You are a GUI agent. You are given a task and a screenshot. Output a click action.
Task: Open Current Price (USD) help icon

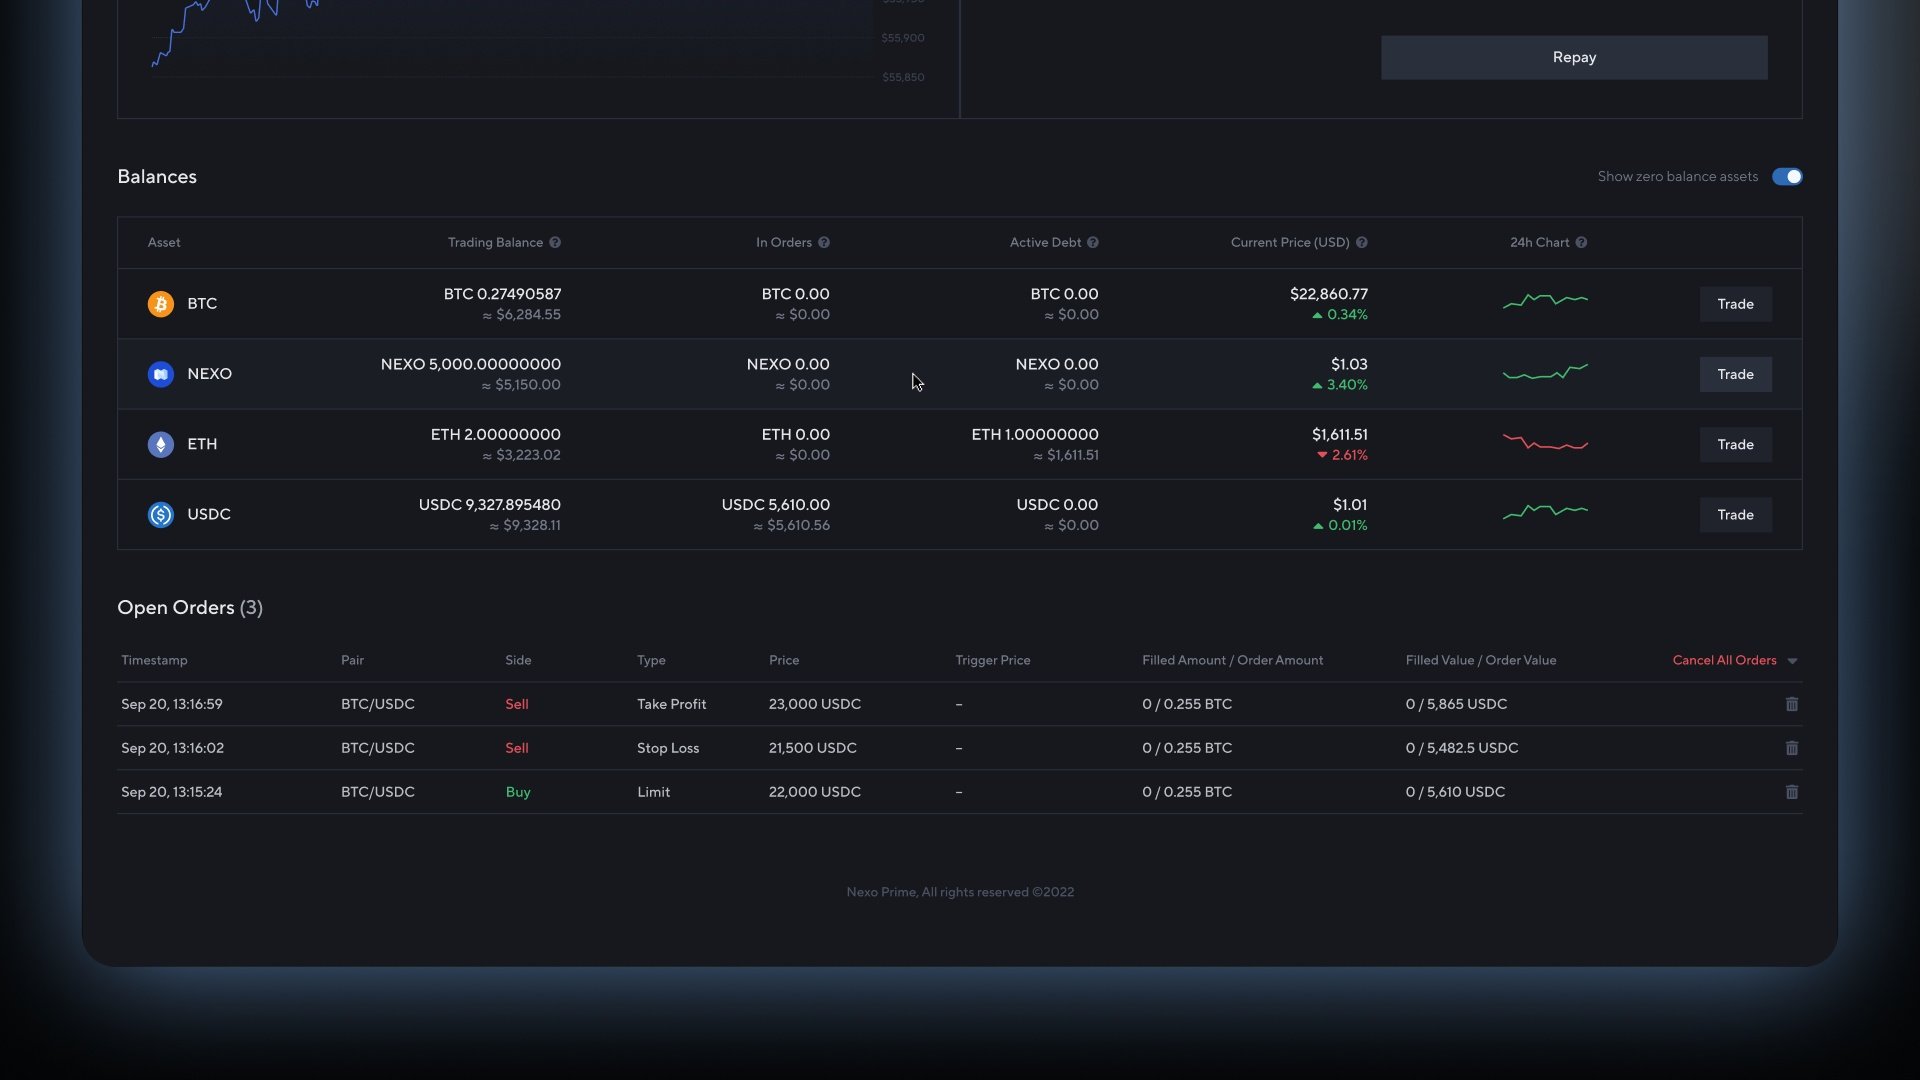1362,243
